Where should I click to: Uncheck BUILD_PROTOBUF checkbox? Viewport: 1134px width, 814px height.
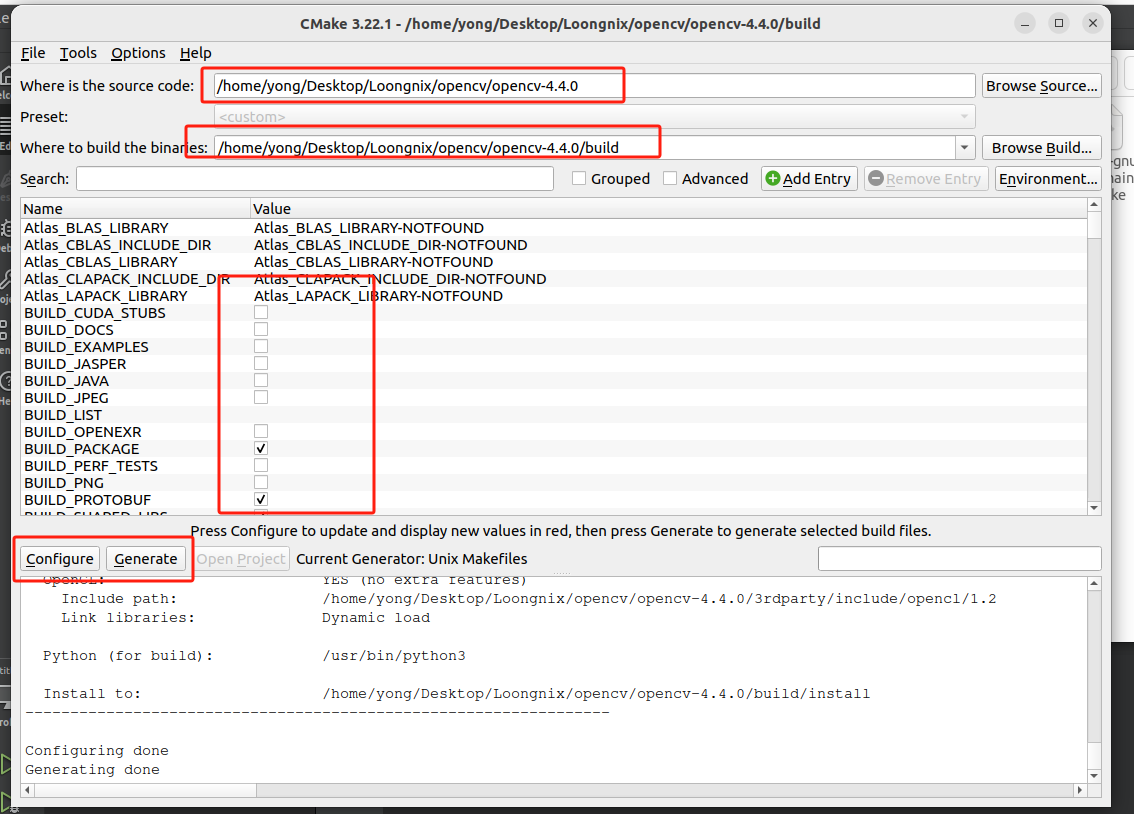[261, 500]
